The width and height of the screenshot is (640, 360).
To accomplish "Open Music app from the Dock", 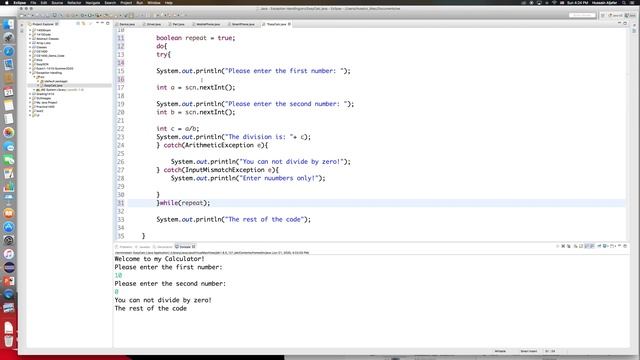I will click(x=9, y=254).
